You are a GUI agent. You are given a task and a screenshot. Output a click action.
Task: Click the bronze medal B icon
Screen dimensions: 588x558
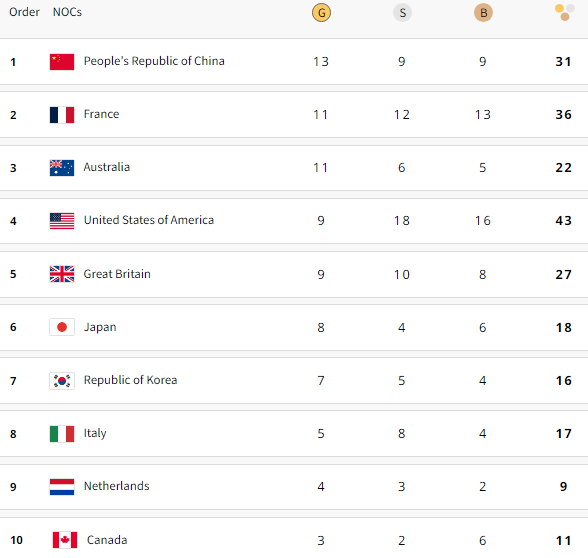[x=483, y=13]
